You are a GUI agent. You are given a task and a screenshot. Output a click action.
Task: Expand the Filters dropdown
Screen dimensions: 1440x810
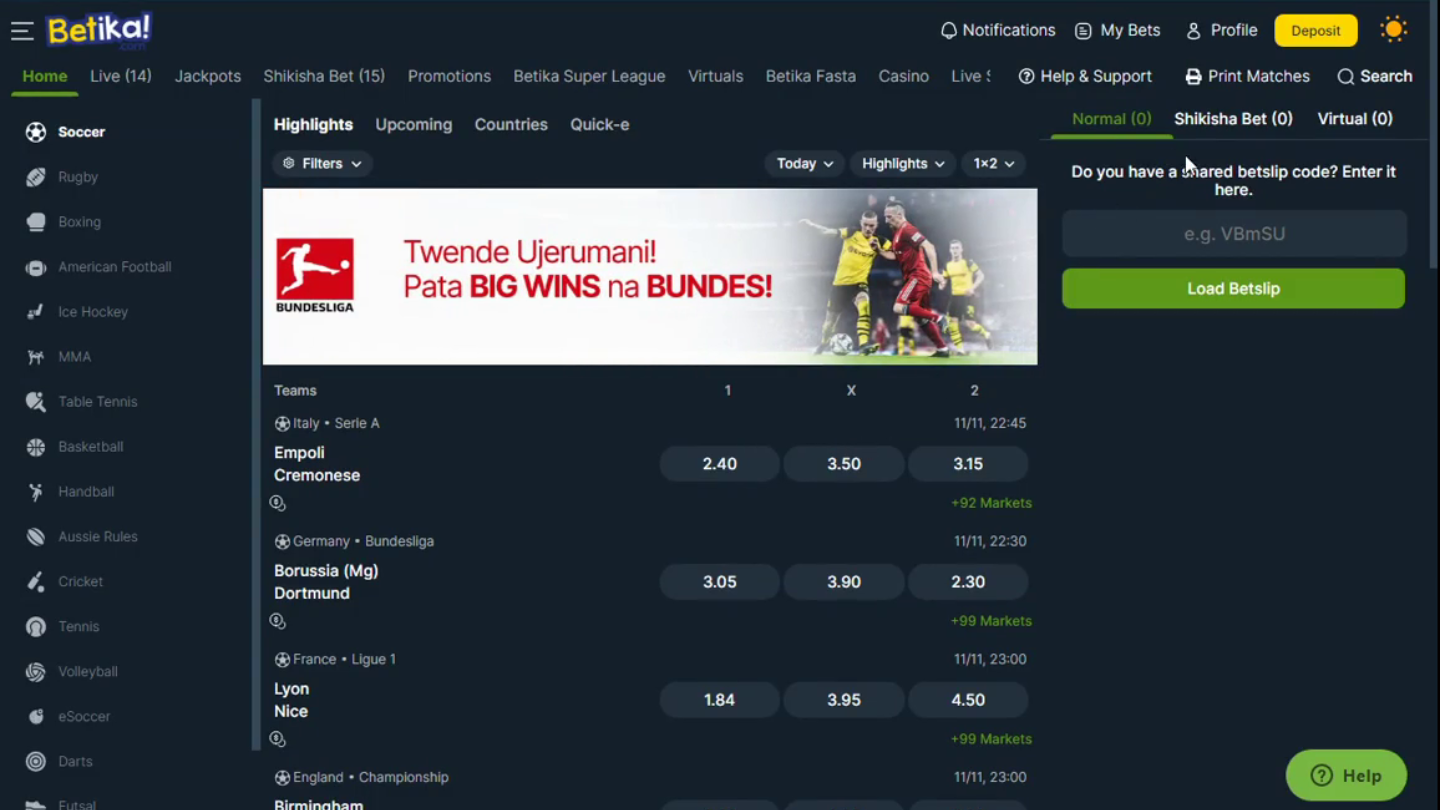tap(322, 164)
